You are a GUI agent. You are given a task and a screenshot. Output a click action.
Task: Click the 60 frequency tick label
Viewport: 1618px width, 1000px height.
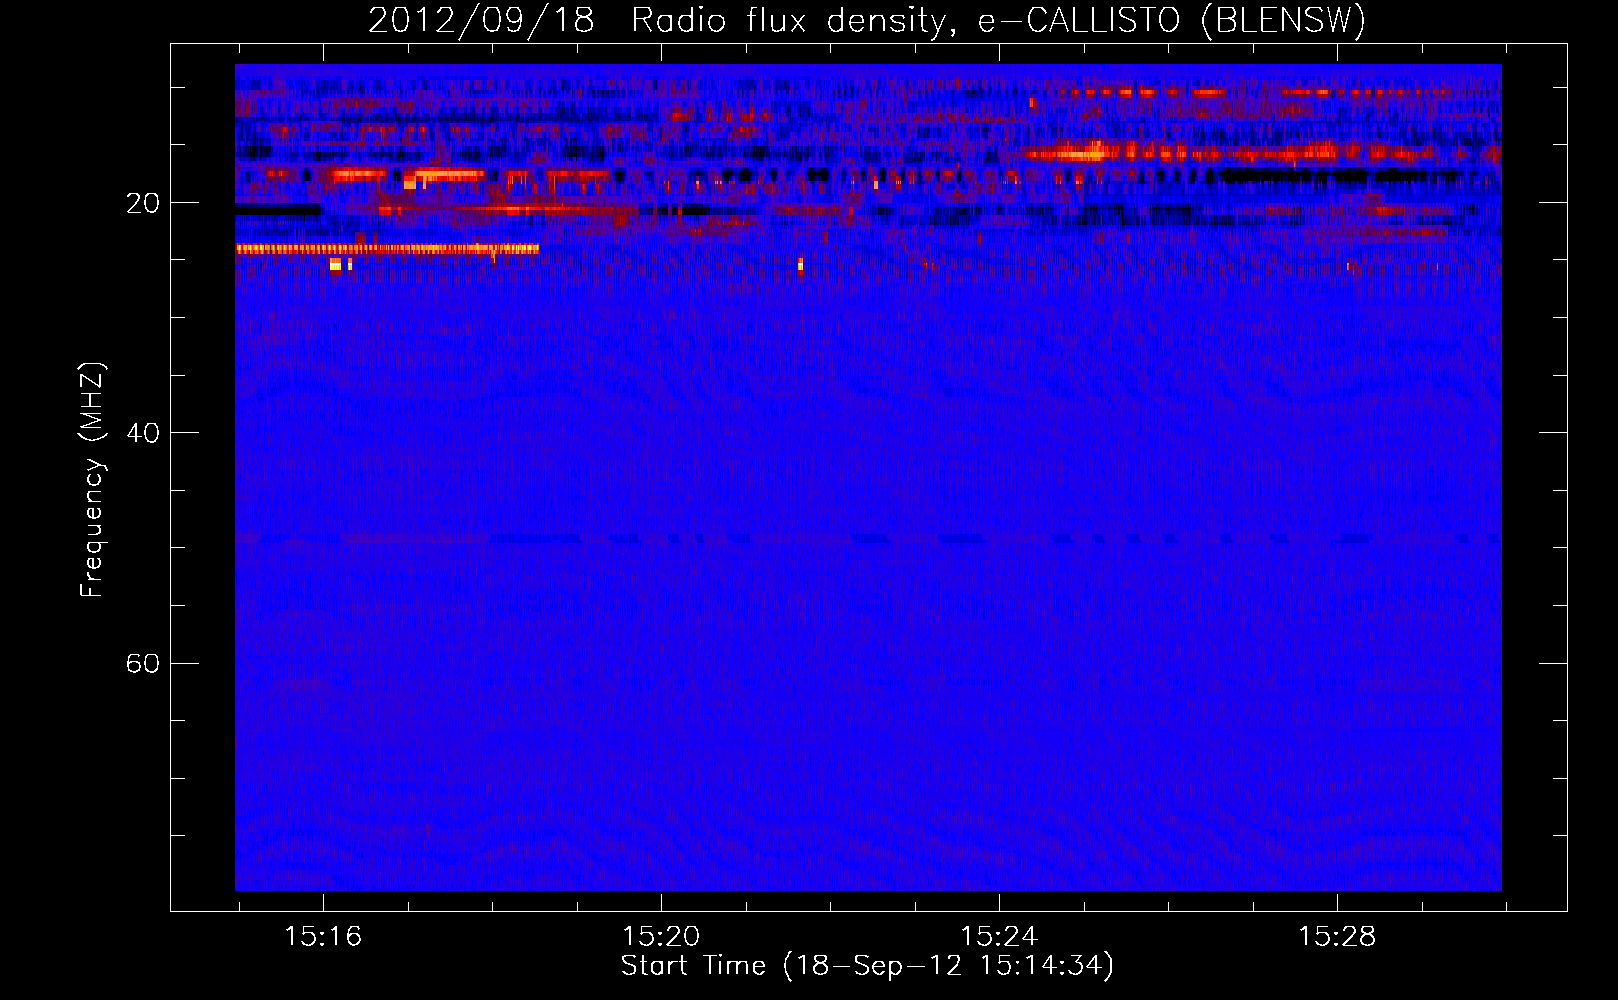pyautogui.click(x=143, y=663)
